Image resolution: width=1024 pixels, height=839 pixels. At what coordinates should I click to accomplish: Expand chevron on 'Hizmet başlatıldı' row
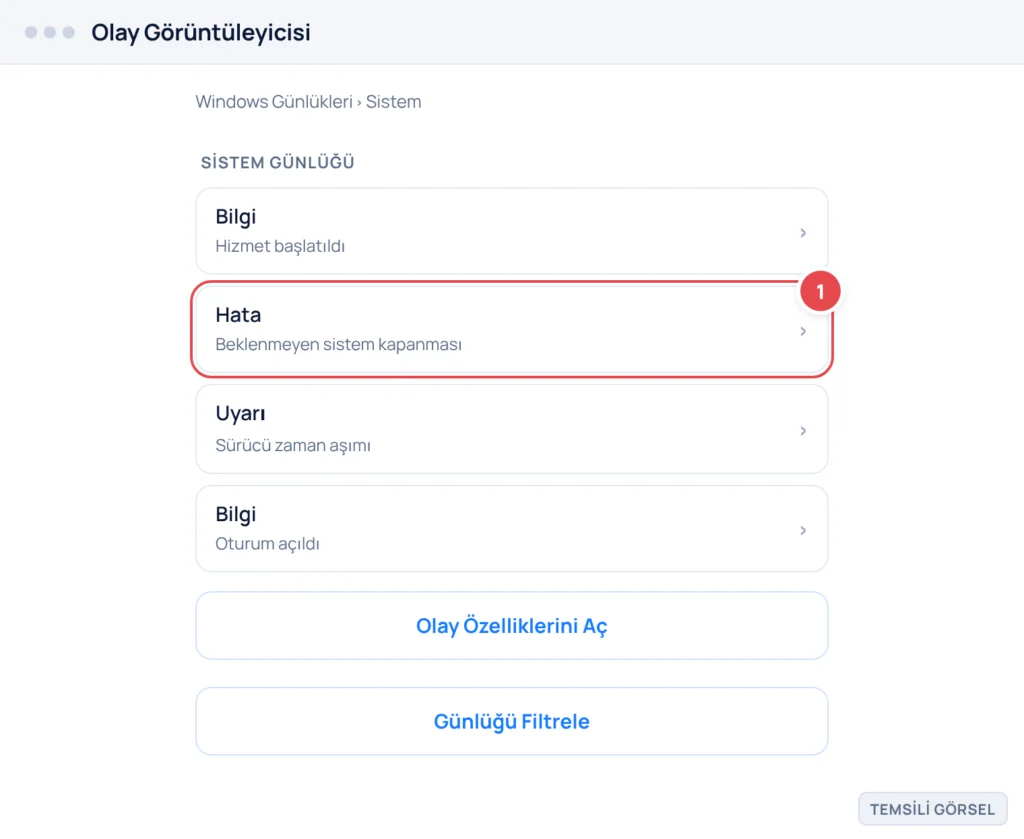tap(803, 233)
